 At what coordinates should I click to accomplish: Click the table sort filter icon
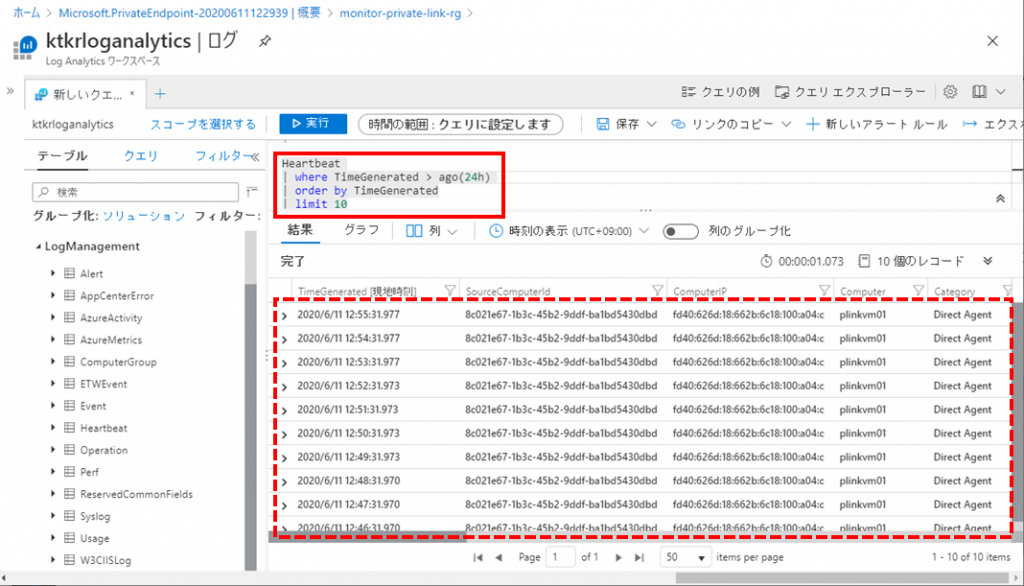click(252, 191)
